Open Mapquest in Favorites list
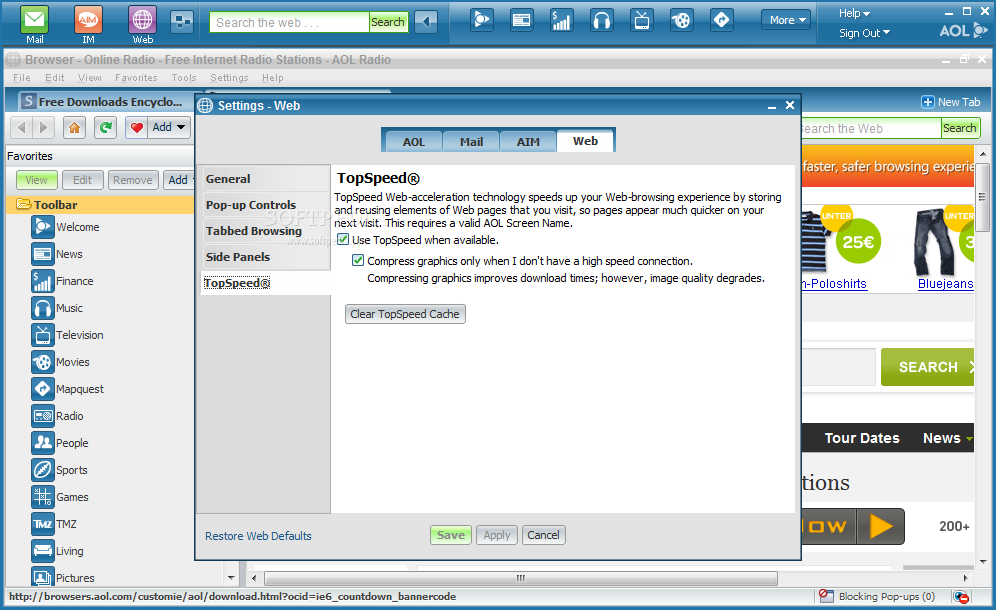The image size is (996, 610). coord(67,389)
